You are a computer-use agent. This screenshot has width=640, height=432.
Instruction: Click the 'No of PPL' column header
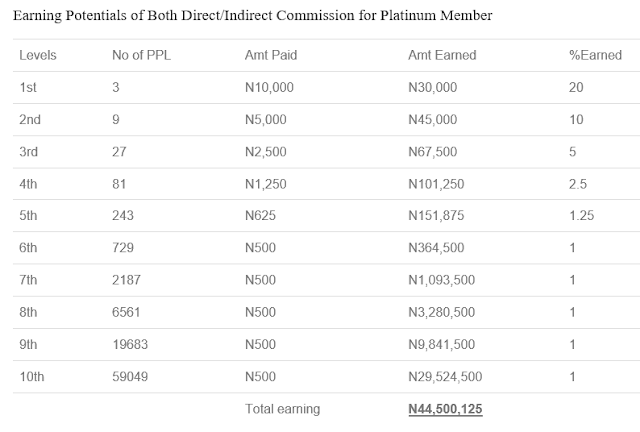click(139, 55)
